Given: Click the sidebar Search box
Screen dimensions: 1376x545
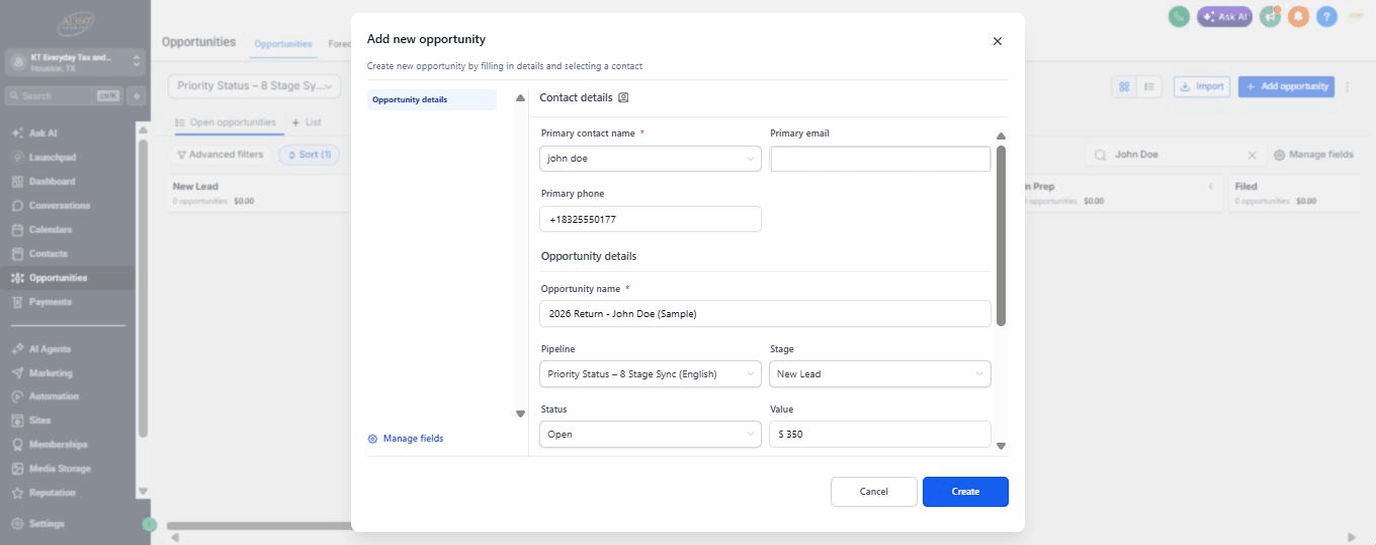Looking at the screenshot, I should [64, 96].
